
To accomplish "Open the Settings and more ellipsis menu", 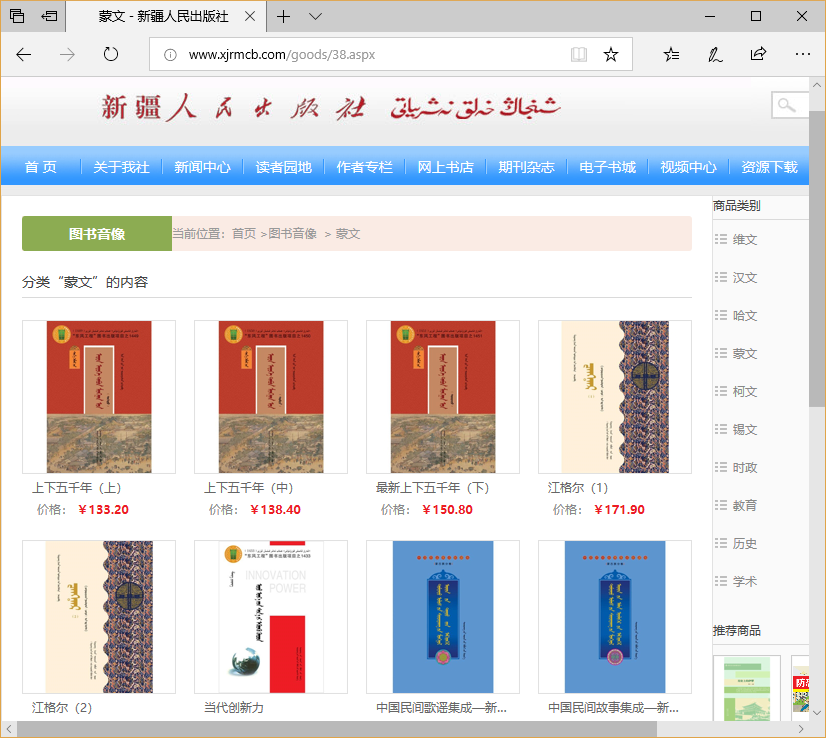I will pyautogui.click(x=803, y=54).
